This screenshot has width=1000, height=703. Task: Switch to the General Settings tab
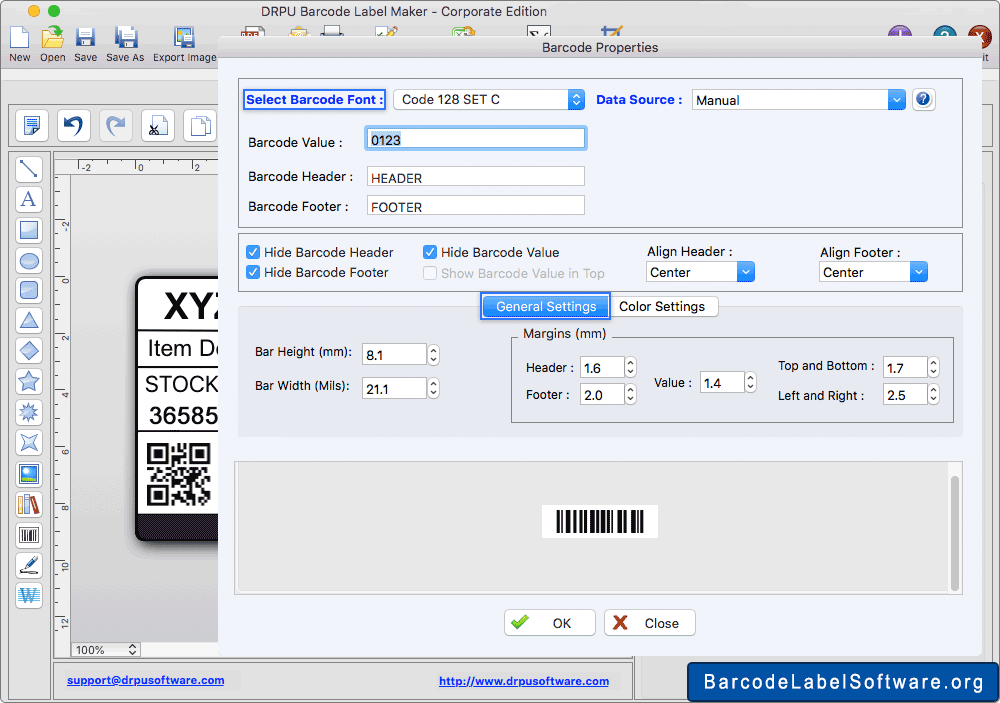click(546, 306)
